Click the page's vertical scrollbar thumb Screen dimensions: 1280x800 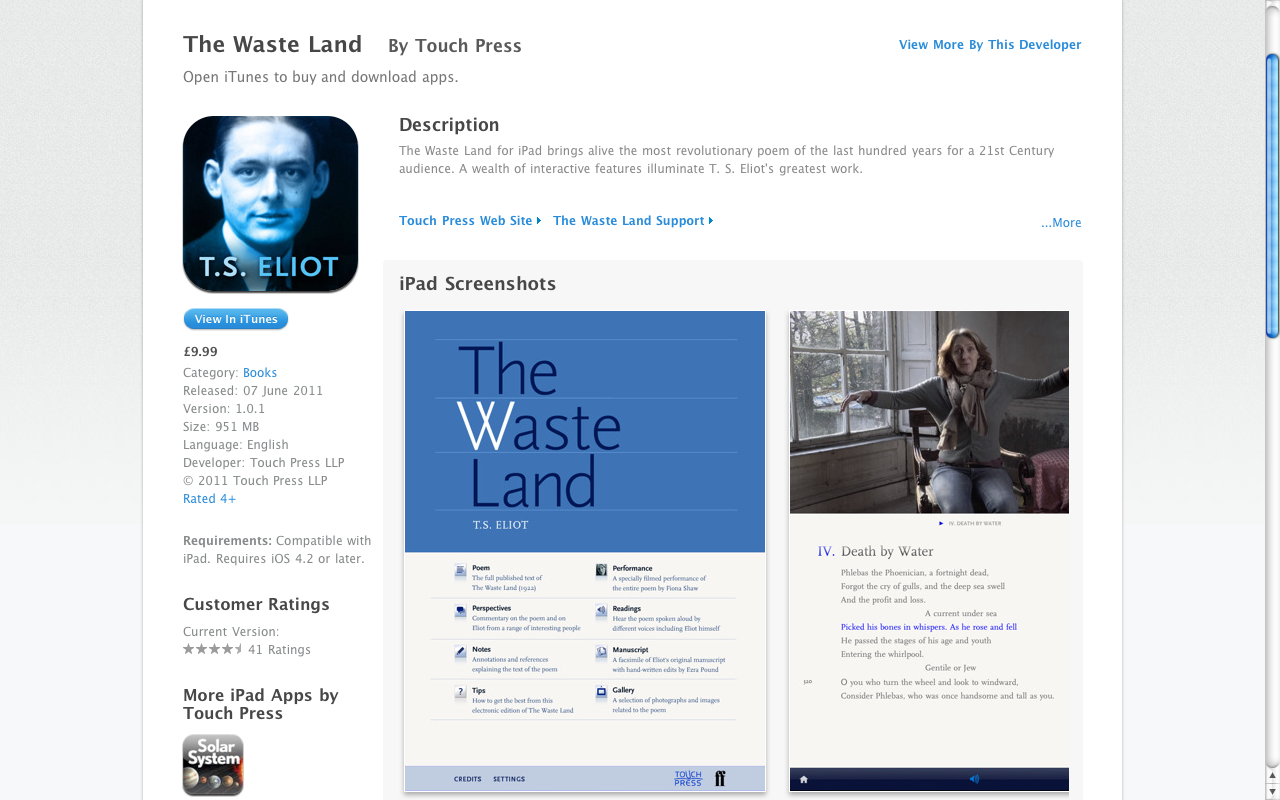click(x=1272, y=196)
